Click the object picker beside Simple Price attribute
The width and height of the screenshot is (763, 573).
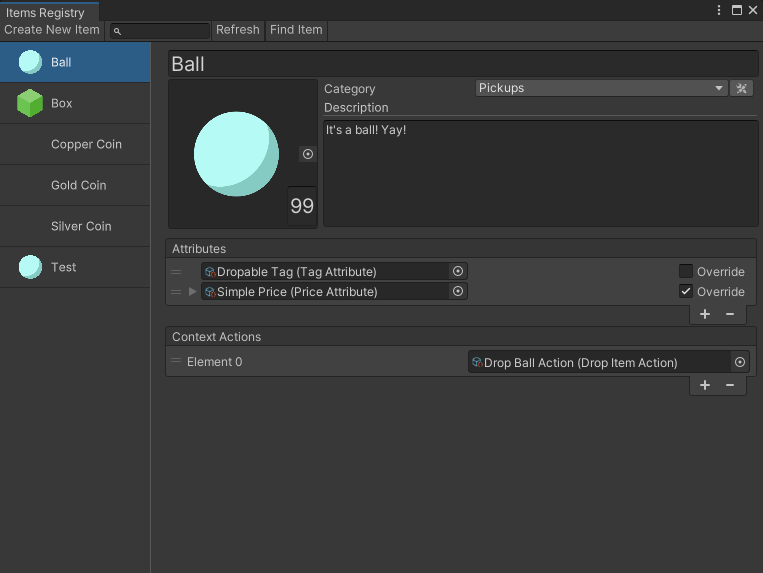click(458, 292)
